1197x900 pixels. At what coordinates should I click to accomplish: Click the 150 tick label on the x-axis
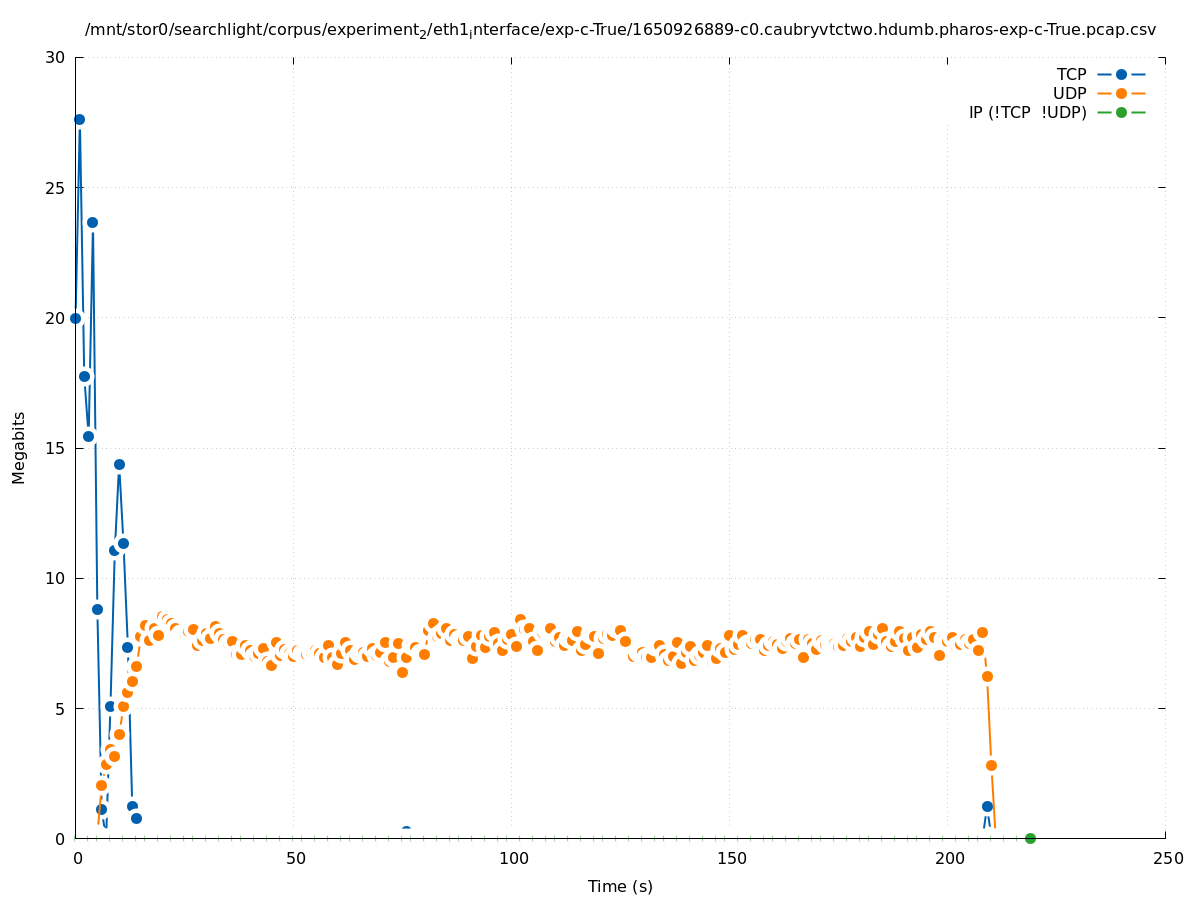coord(731,859)
